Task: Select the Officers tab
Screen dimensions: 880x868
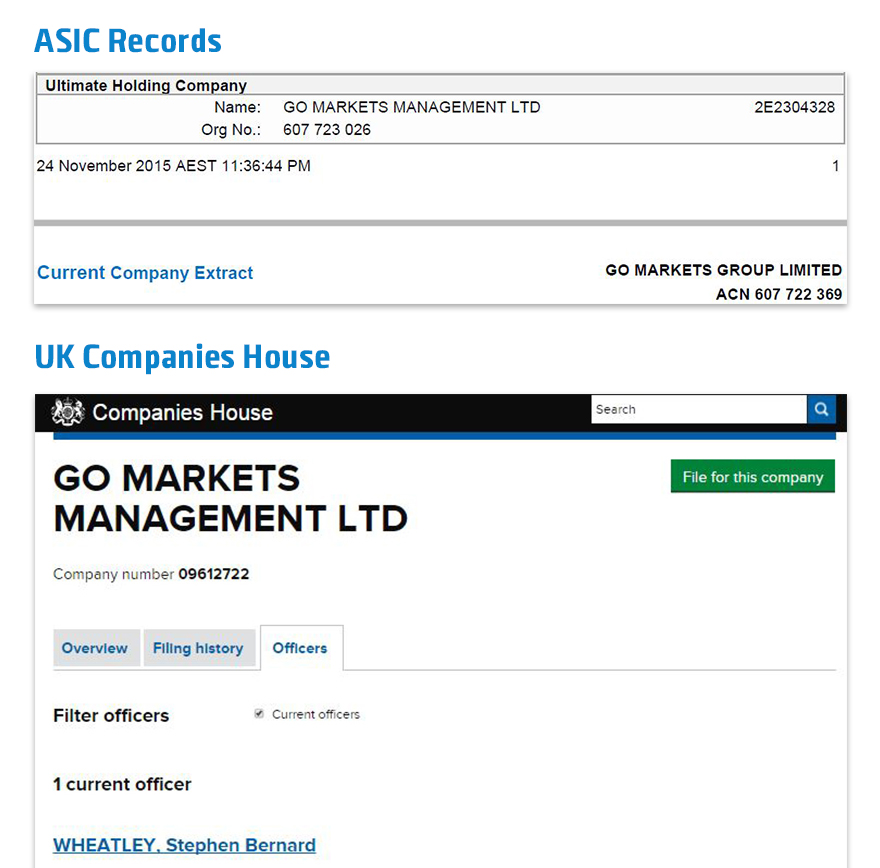Action: coord(300,648)
